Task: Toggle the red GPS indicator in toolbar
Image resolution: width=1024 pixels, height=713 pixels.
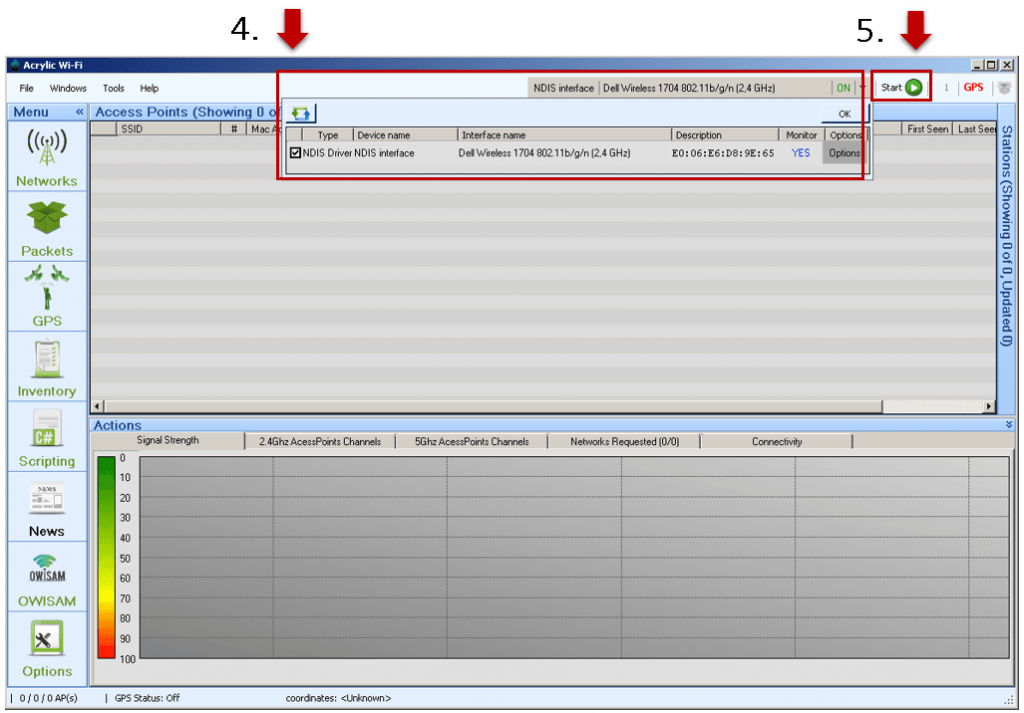Action: click(x=973, y=87)
